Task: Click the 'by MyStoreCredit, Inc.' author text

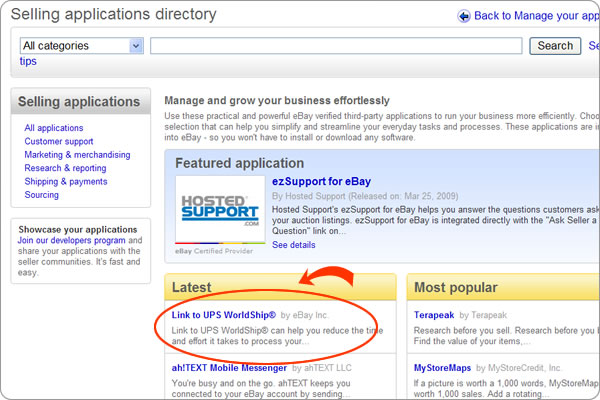Action: [519, 368]
